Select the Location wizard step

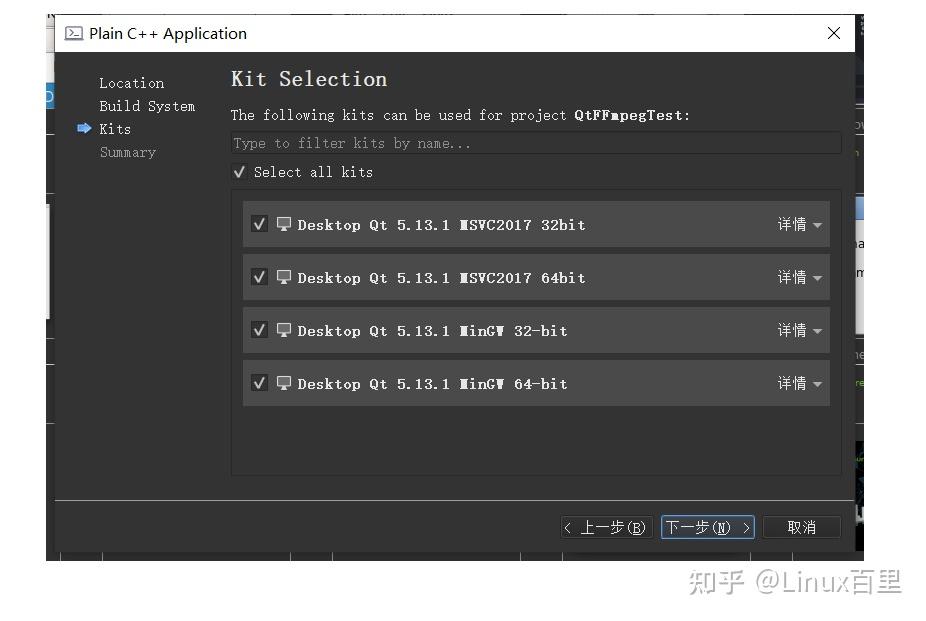click(x=132, y=83)
